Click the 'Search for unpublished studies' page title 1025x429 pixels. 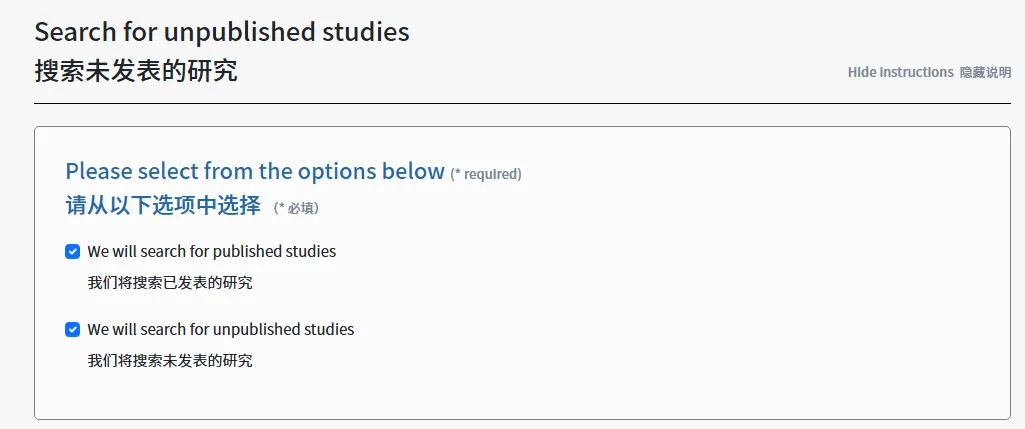tap(222, 31)
